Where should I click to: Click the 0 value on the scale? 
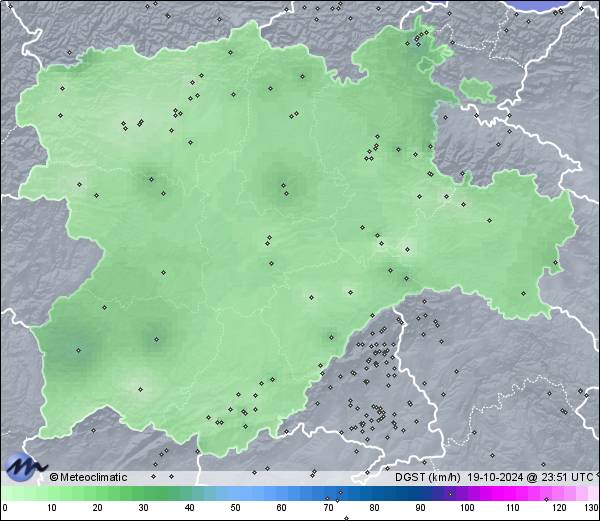[x=5, y=508]
